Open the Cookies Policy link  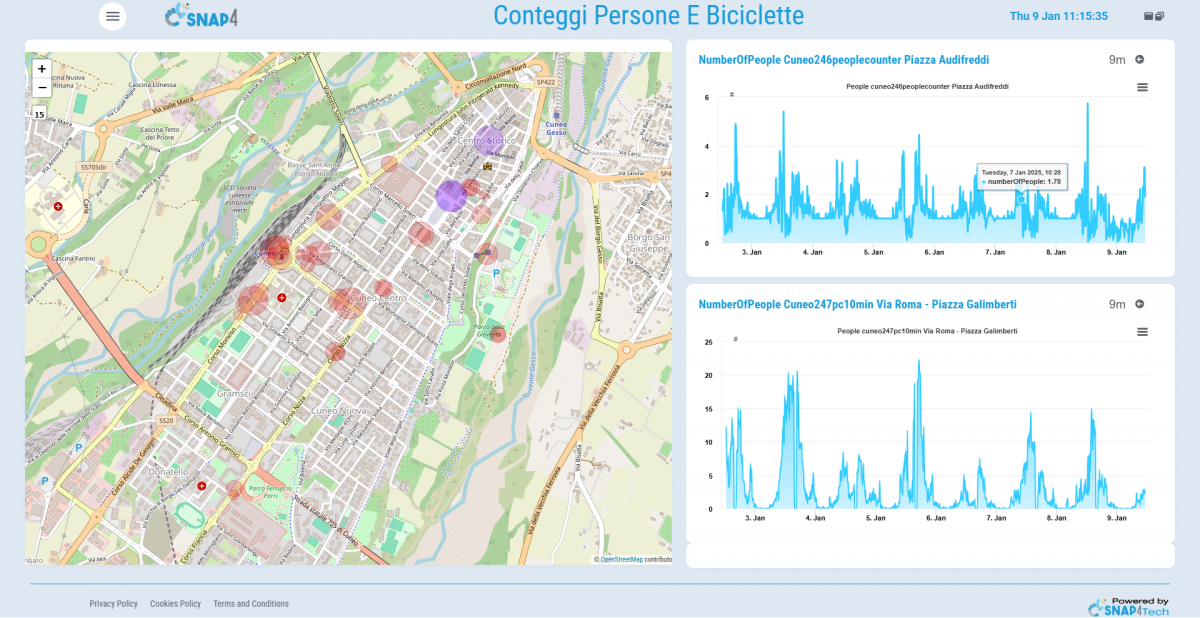pyautogui.click(x=175, y=604)
